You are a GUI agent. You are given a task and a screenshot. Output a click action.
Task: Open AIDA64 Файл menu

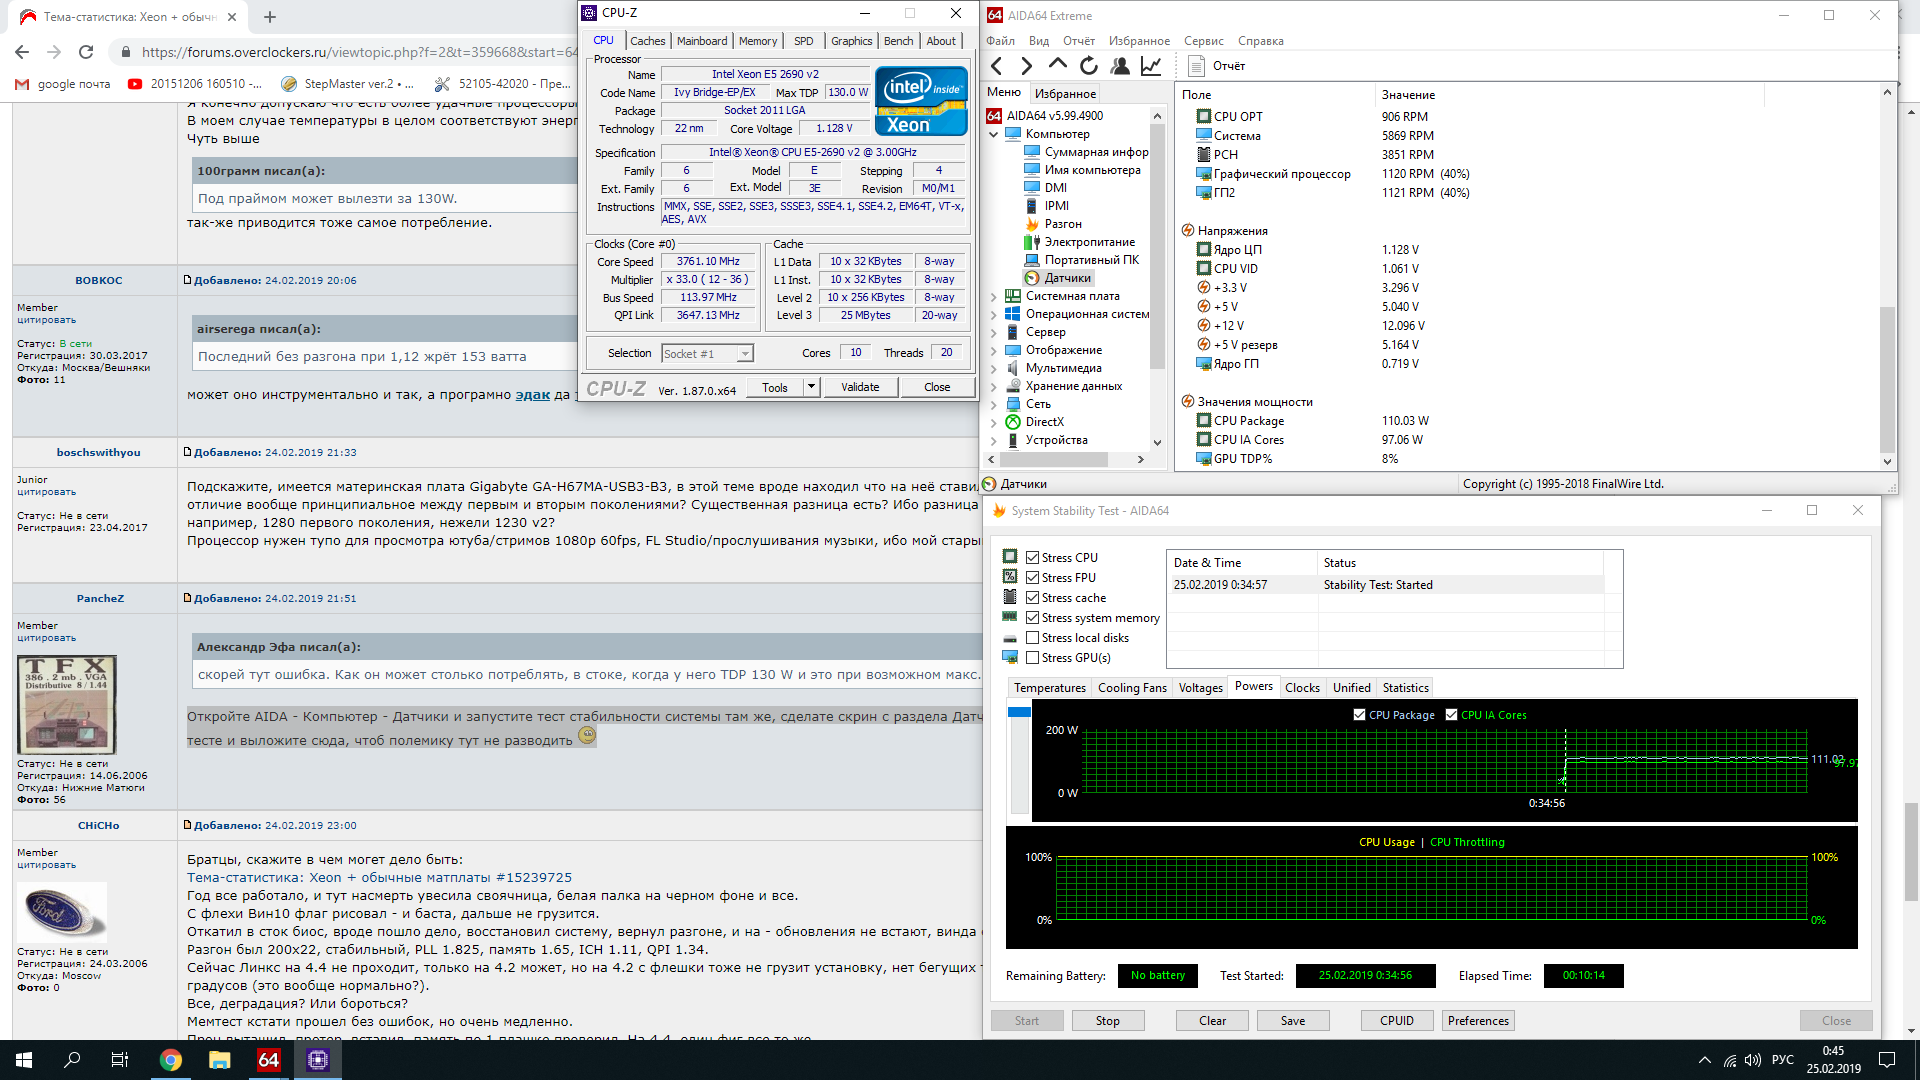pyautogui.click(x=1000, y=41)
